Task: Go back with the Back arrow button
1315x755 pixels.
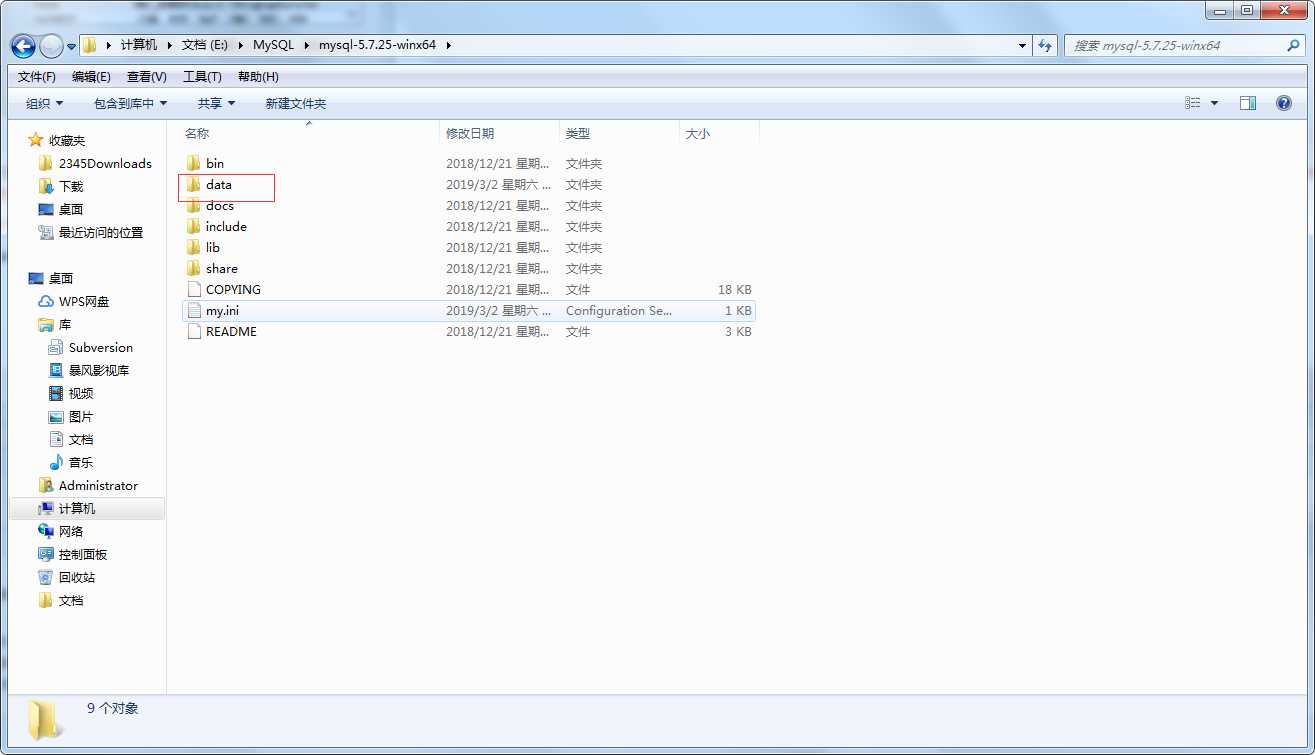Action: 23,46
